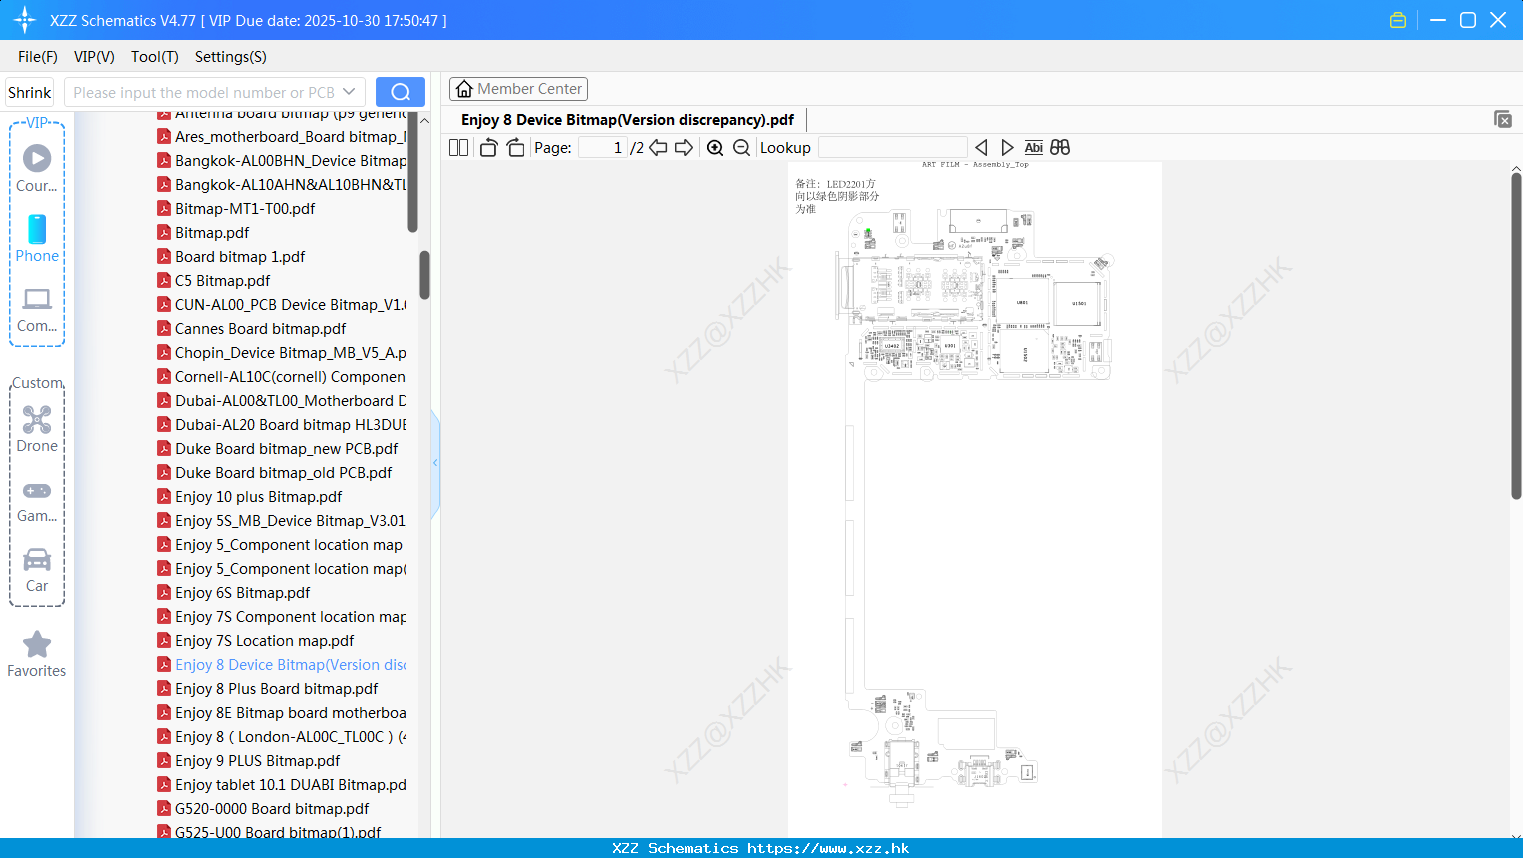This screenshot has width=1523, height=858.
Task: Collapse the file list panel handle
Action: 435,463
